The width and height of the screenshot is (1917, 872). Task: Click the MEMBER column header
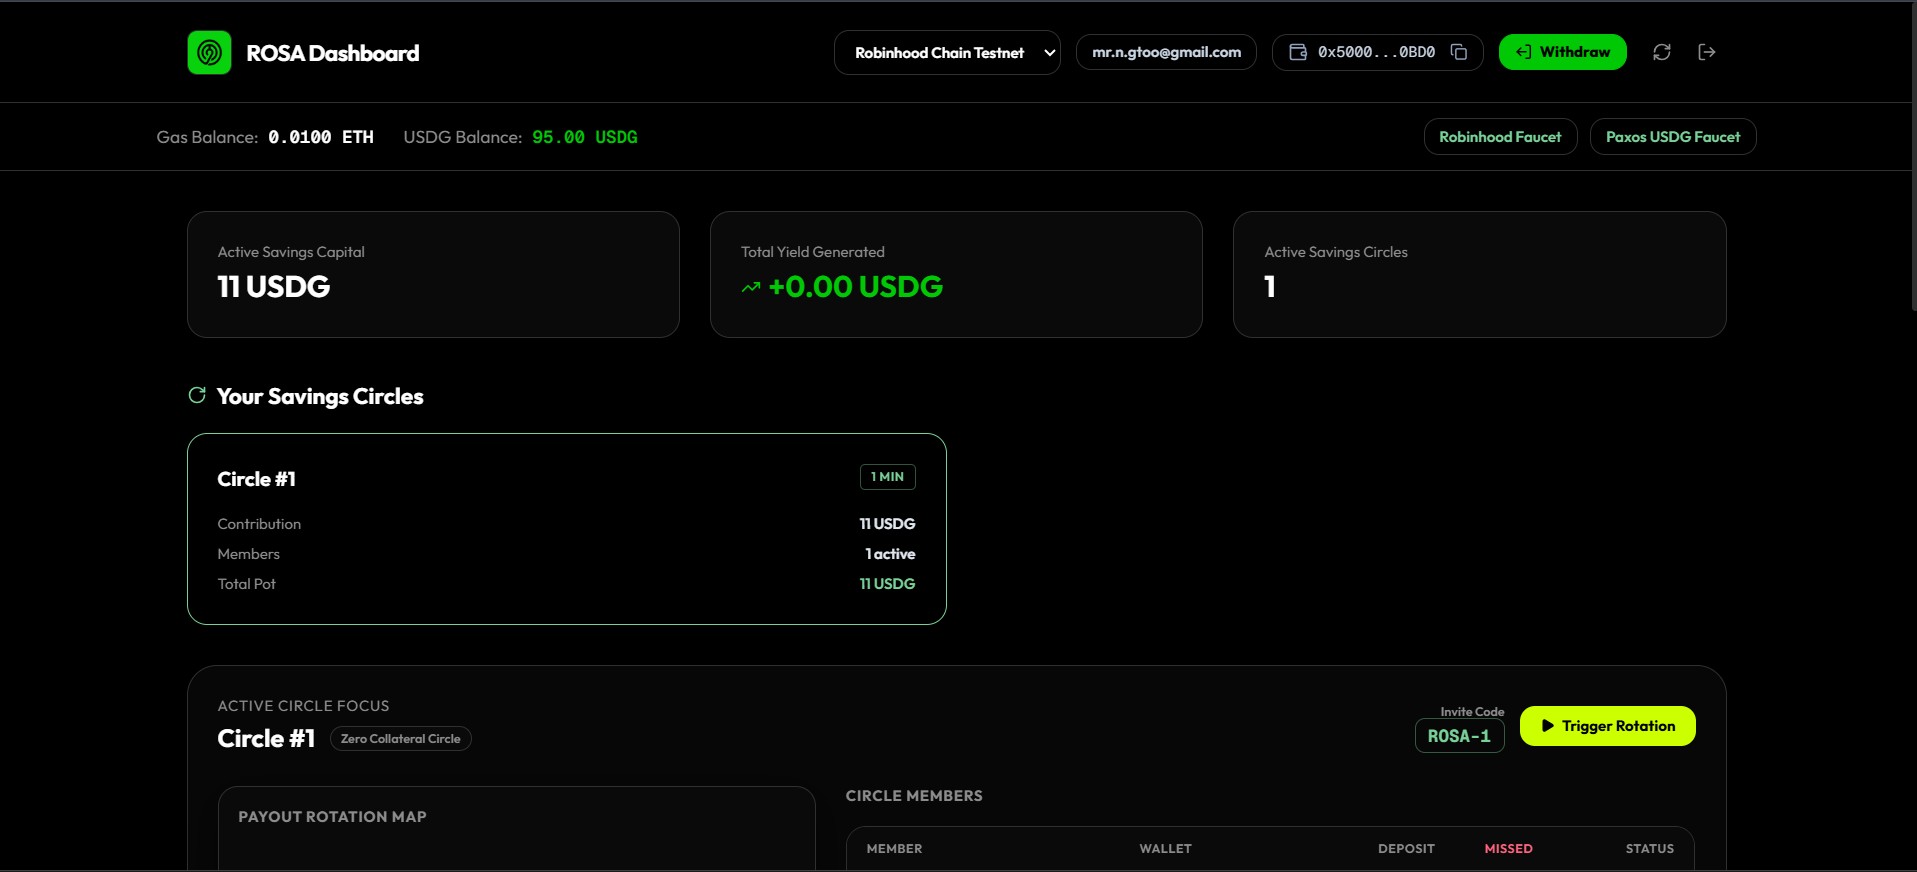895,849
